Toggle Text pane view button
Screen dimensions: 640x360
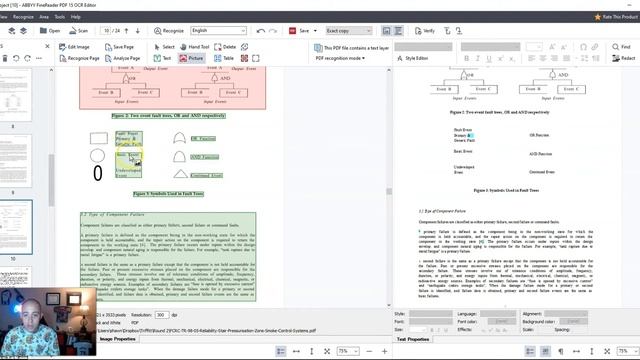coord(398,31)
